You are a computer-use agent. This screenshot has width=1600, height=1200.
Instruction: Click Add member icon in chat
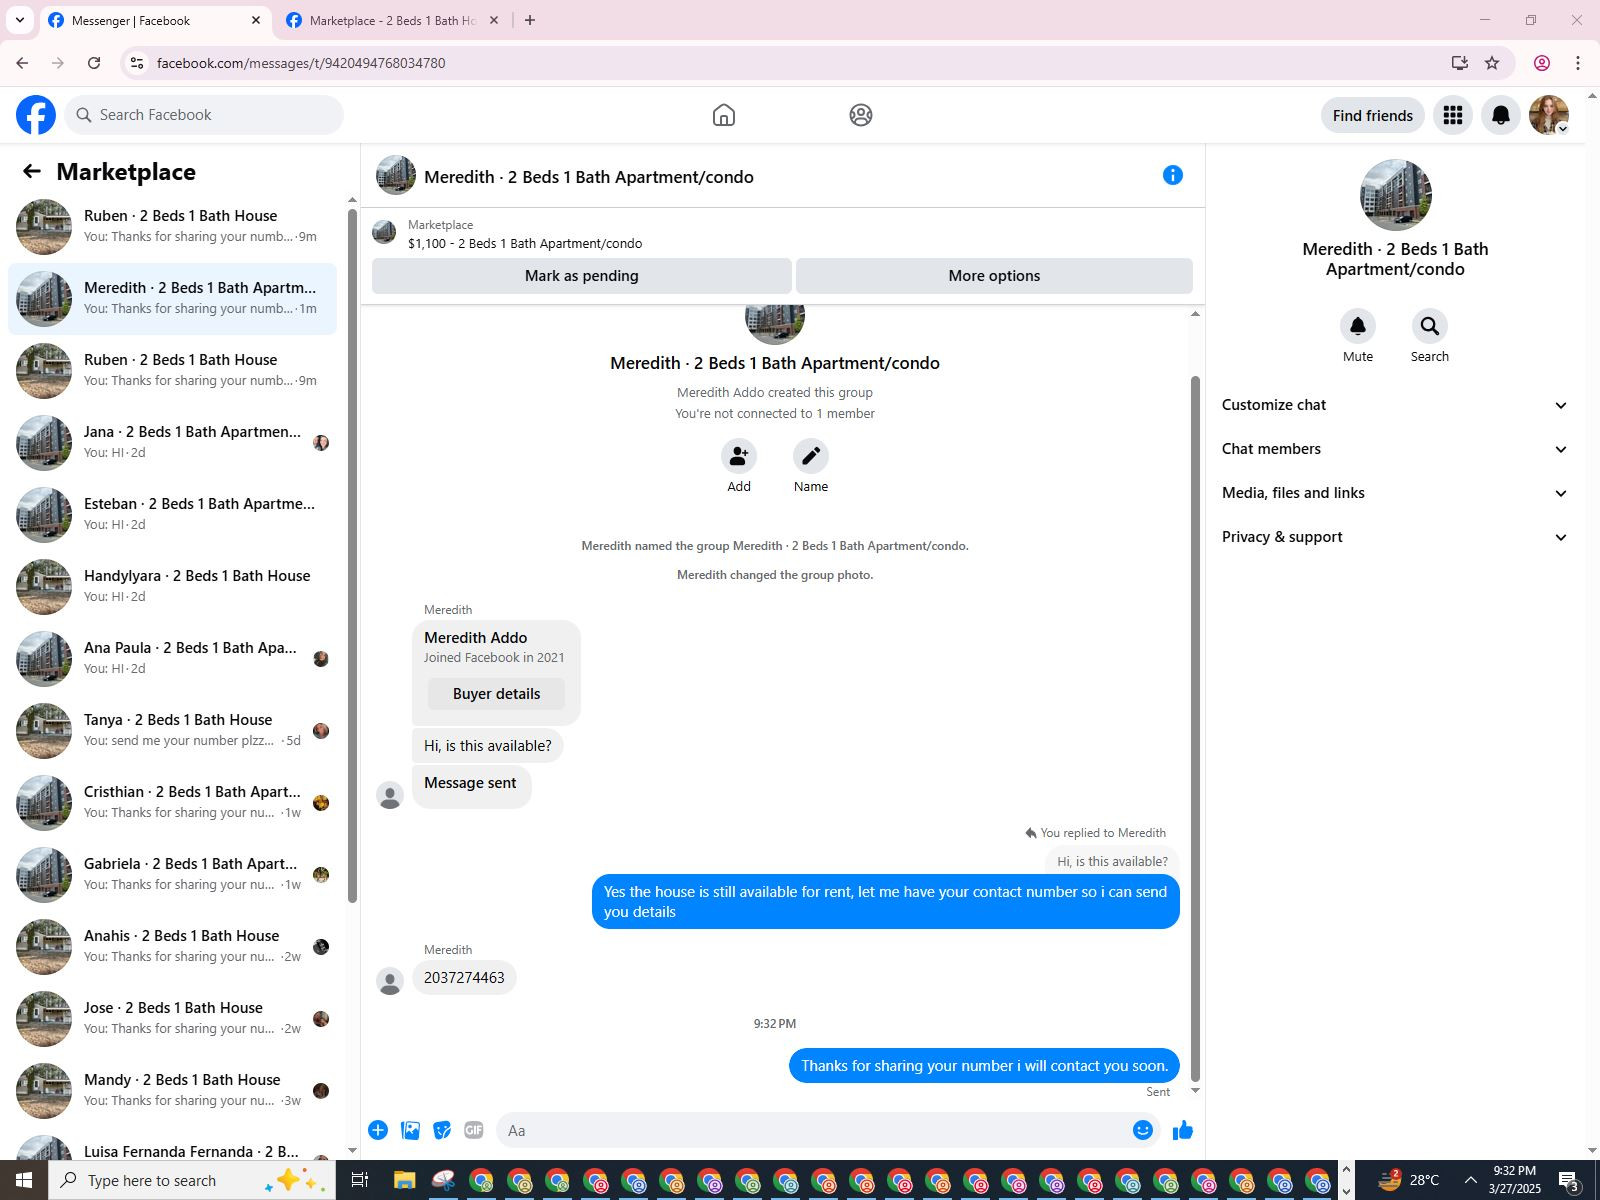click(739, 456)
